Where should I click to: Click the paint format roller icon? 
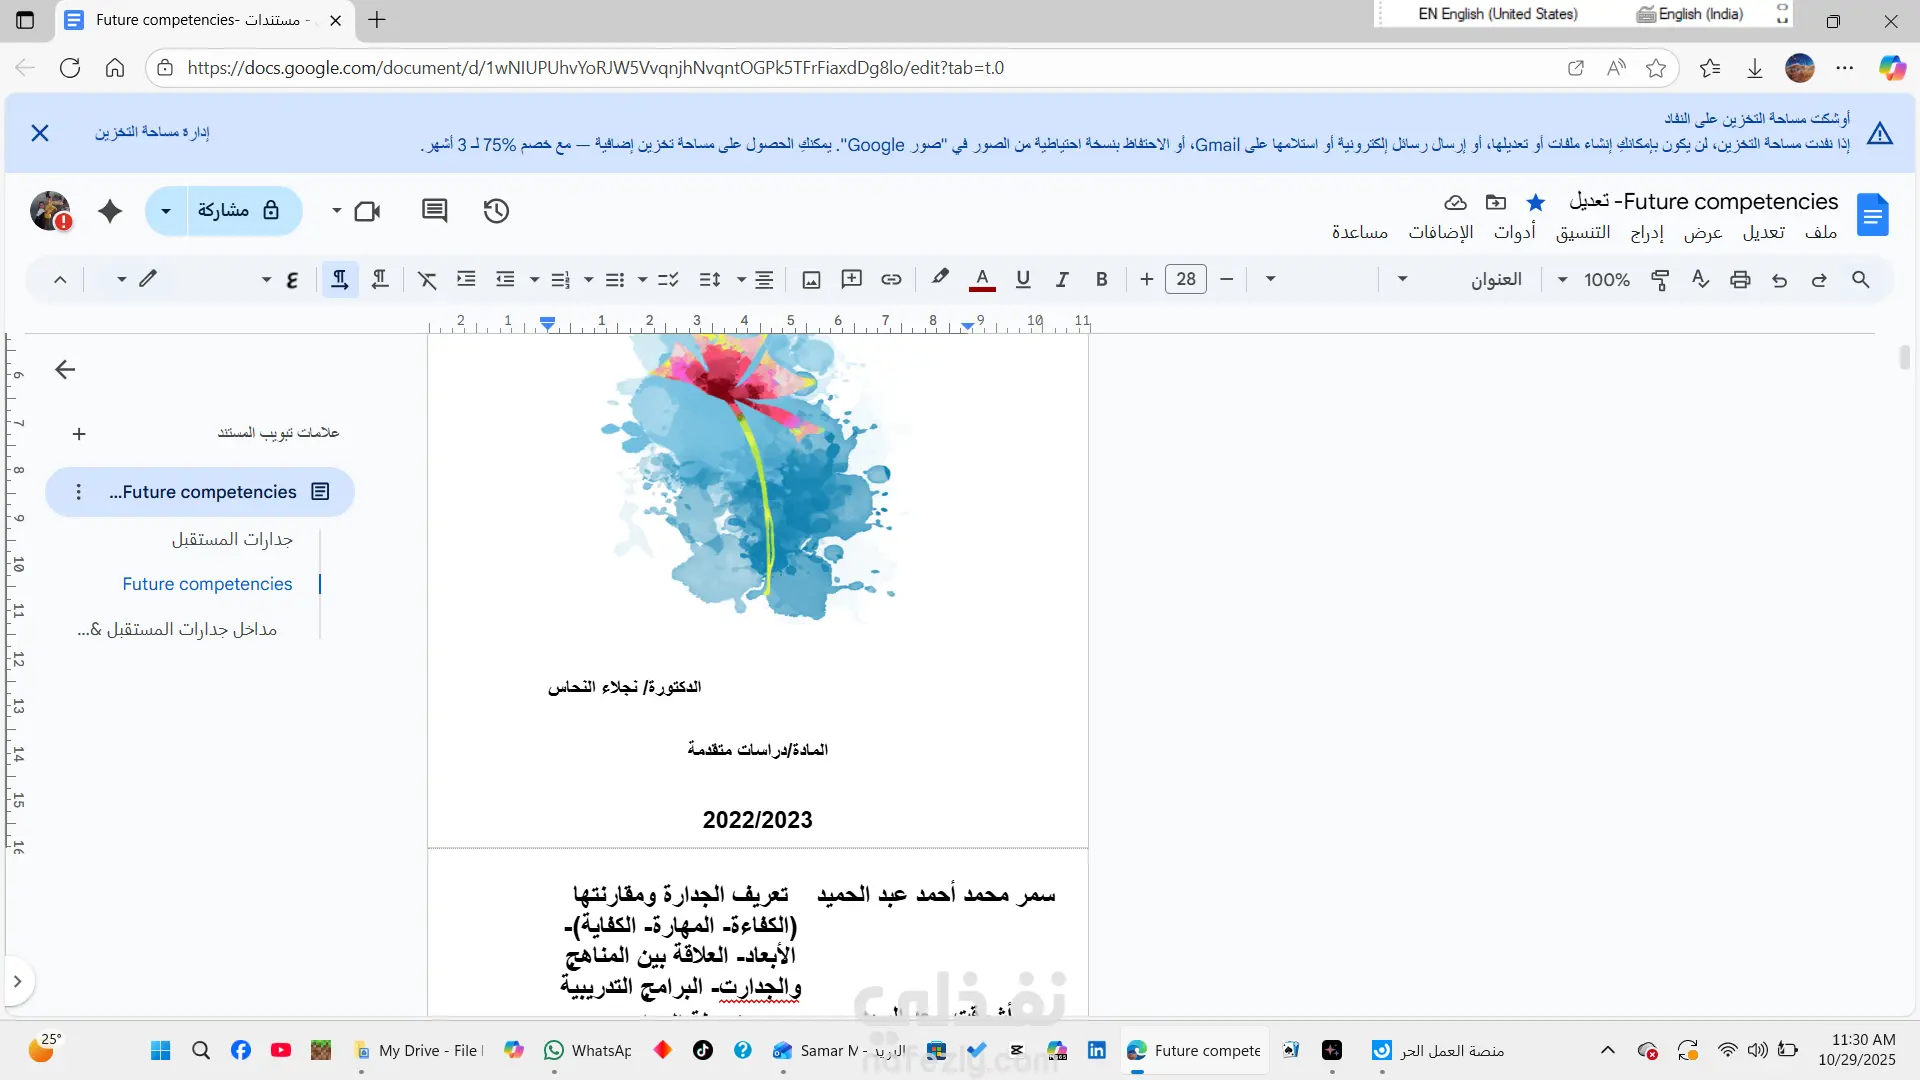point(1660,280)
